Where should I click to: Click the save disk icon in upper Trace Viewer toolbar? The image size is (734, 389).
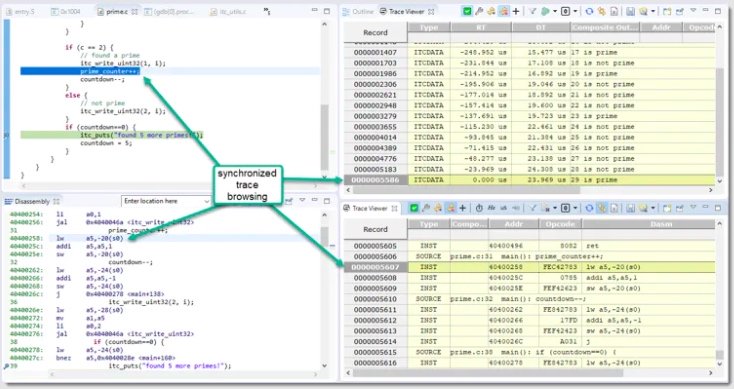(x=631, y=11)
